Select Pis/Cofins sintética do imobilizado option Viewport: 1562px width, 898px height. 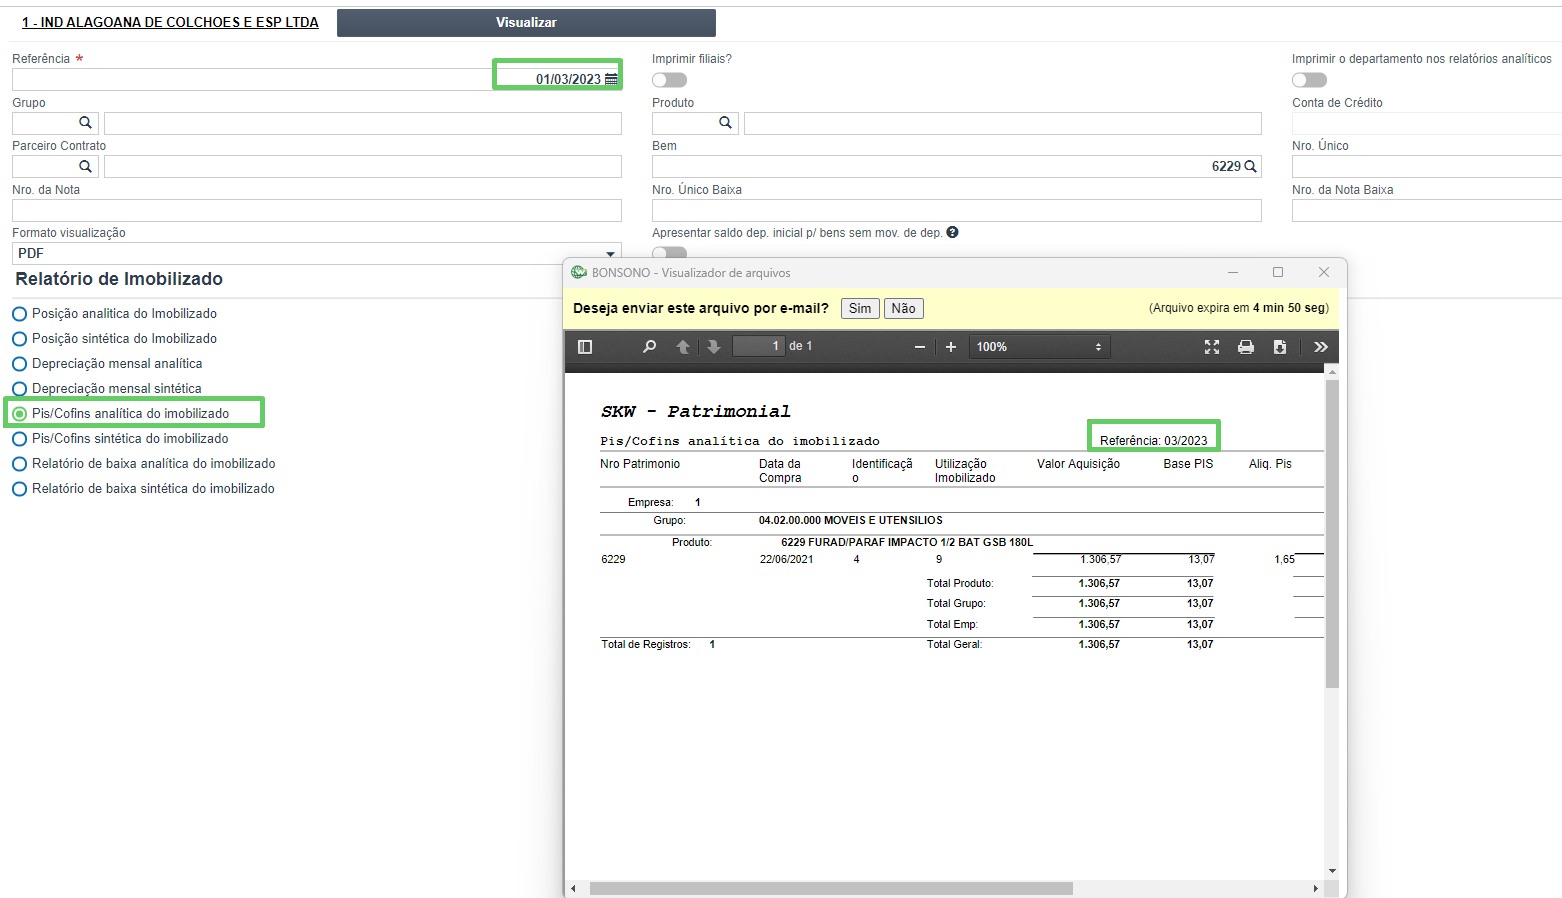19,439
